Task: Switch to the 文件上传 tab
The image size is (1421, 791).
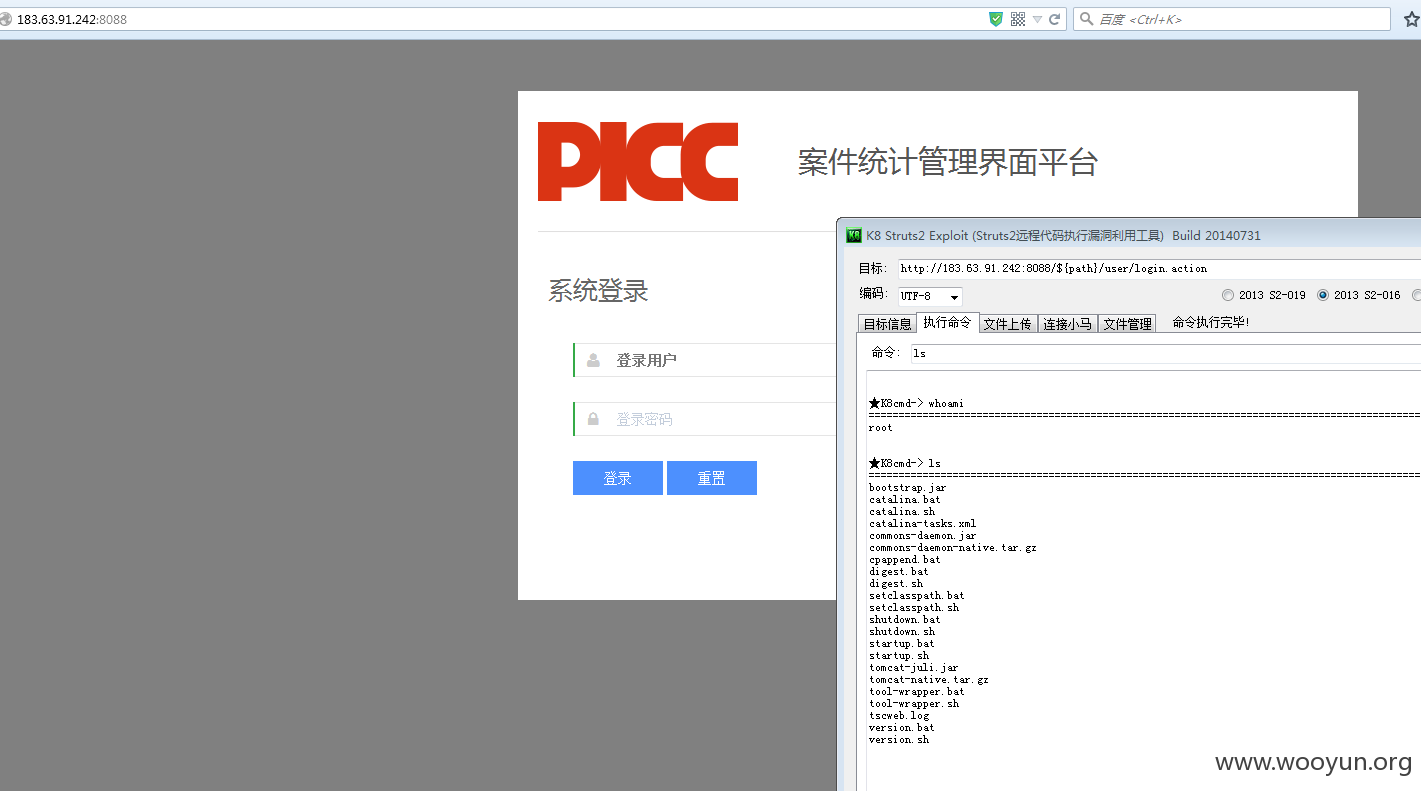Action: (1007, 324)
